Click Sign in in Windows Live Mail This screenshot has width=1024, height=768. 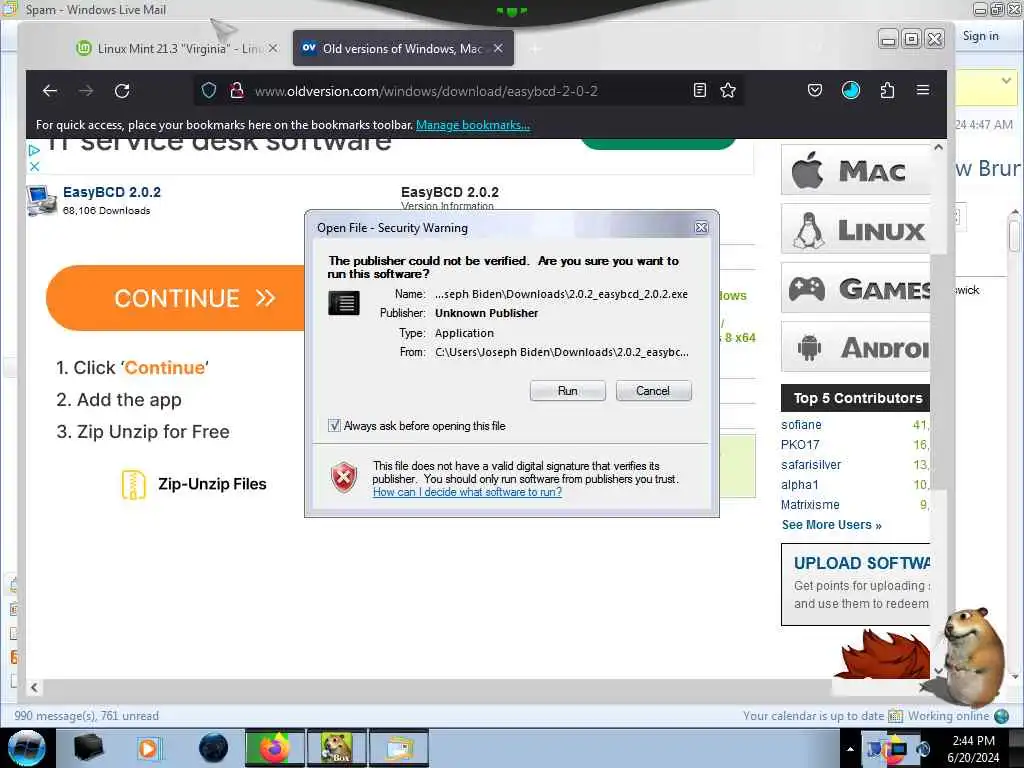click(980, 36)
